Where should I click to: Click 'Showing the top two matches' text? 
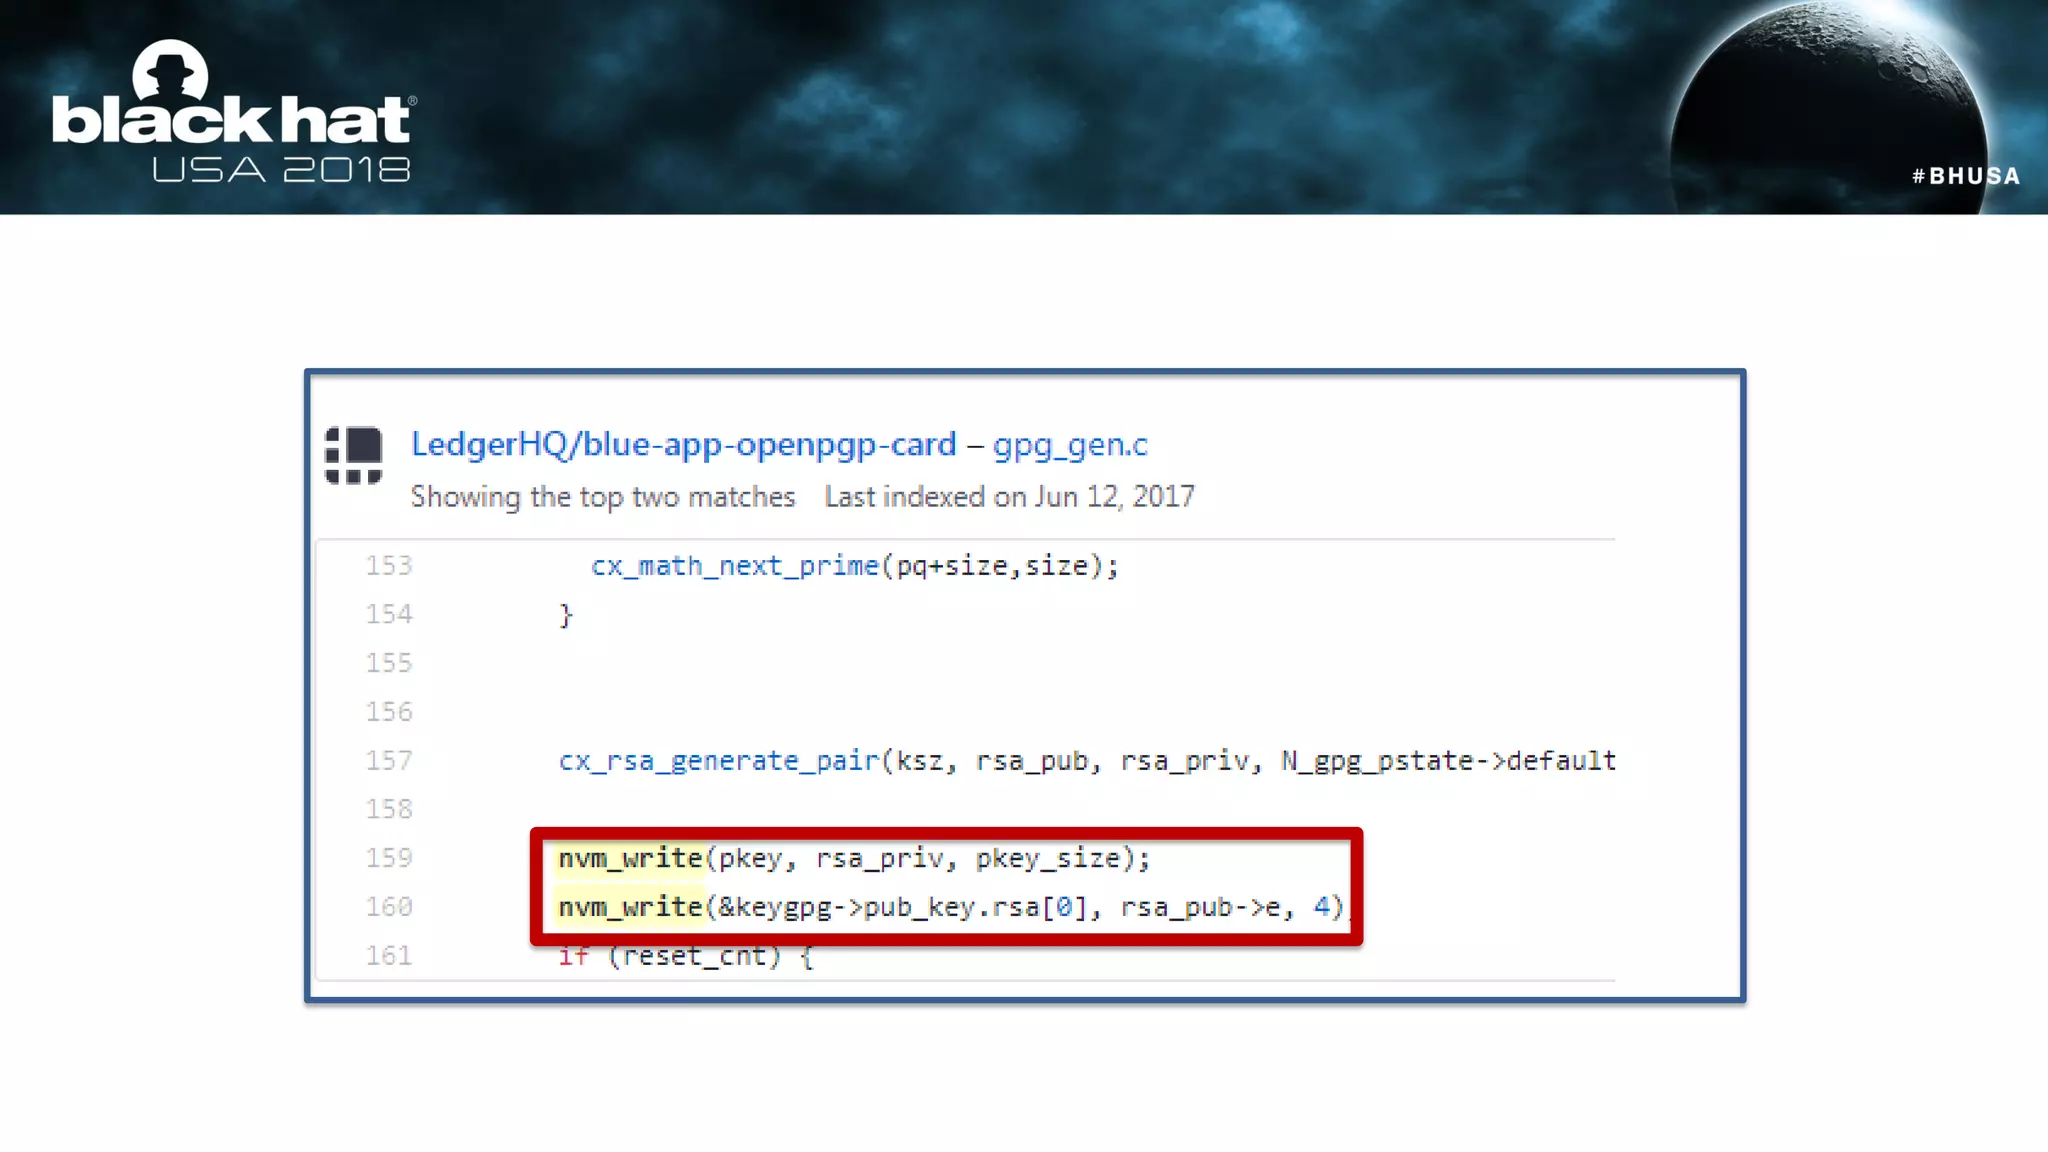click(x=602, y=497)
